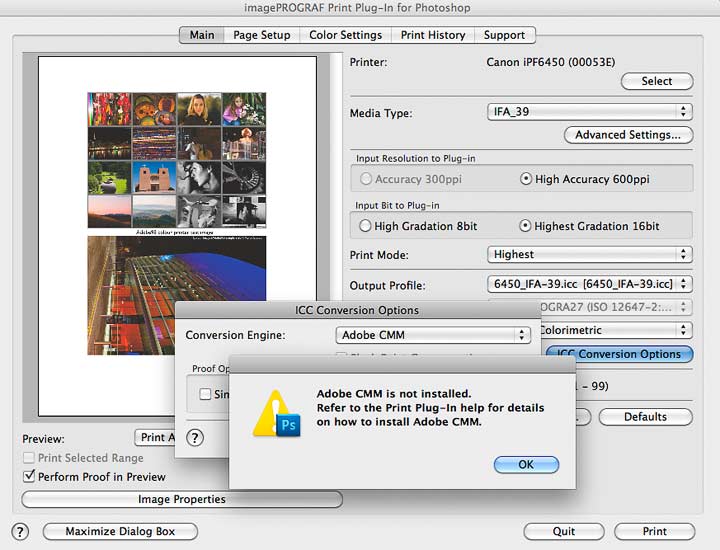
Task: Click printer name Canon iPF6450 (00053E)
Action: click(x=551, y=62)
